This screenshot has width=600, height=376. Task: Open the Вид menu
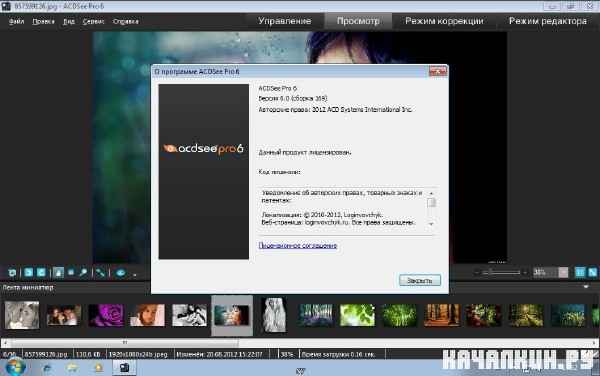69,21
